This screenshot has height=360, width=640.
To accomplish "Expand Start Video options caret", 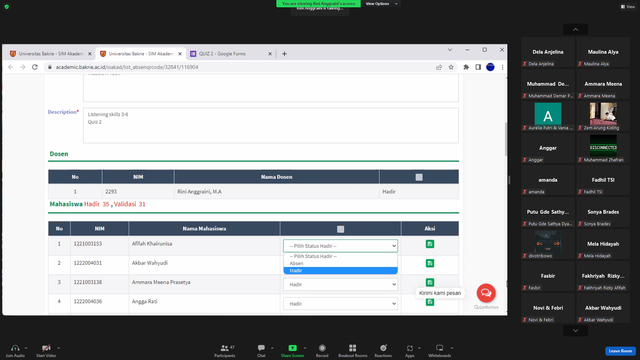I will pos(58,348).
